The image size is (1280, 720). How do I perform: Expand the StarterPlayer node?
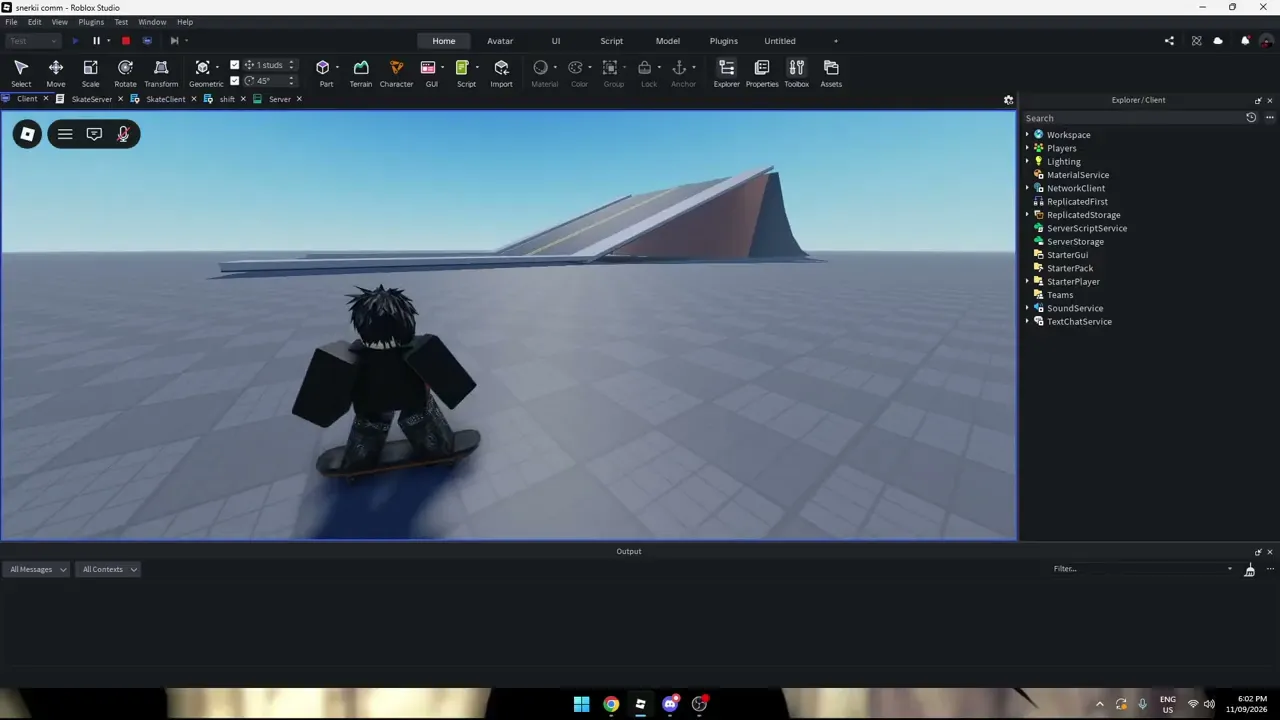pos(1027,282)
